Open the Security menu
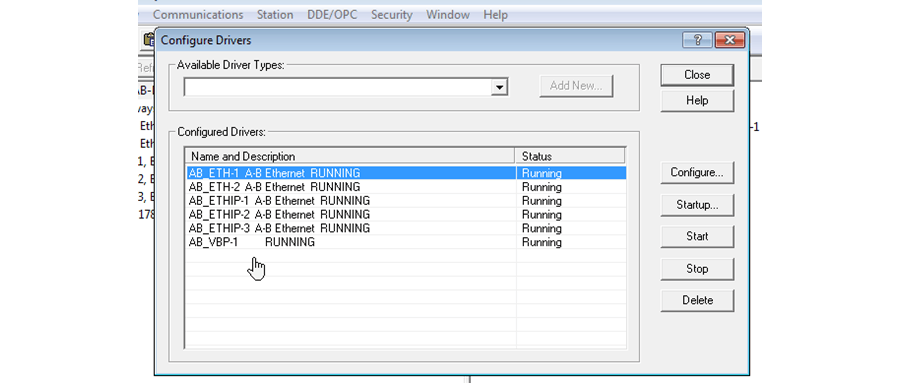This screenshot has width=900, height=383. click(x=391, y=15)
